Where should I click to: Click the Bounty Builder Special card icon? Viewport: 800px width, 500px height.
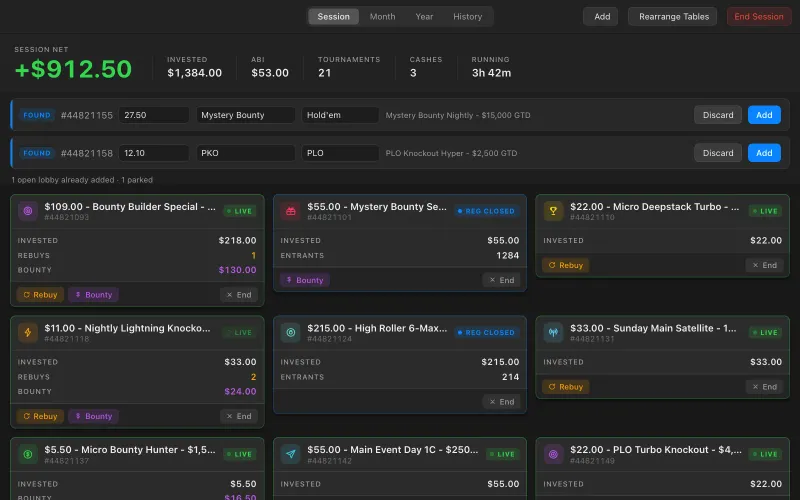click(28, 211)
